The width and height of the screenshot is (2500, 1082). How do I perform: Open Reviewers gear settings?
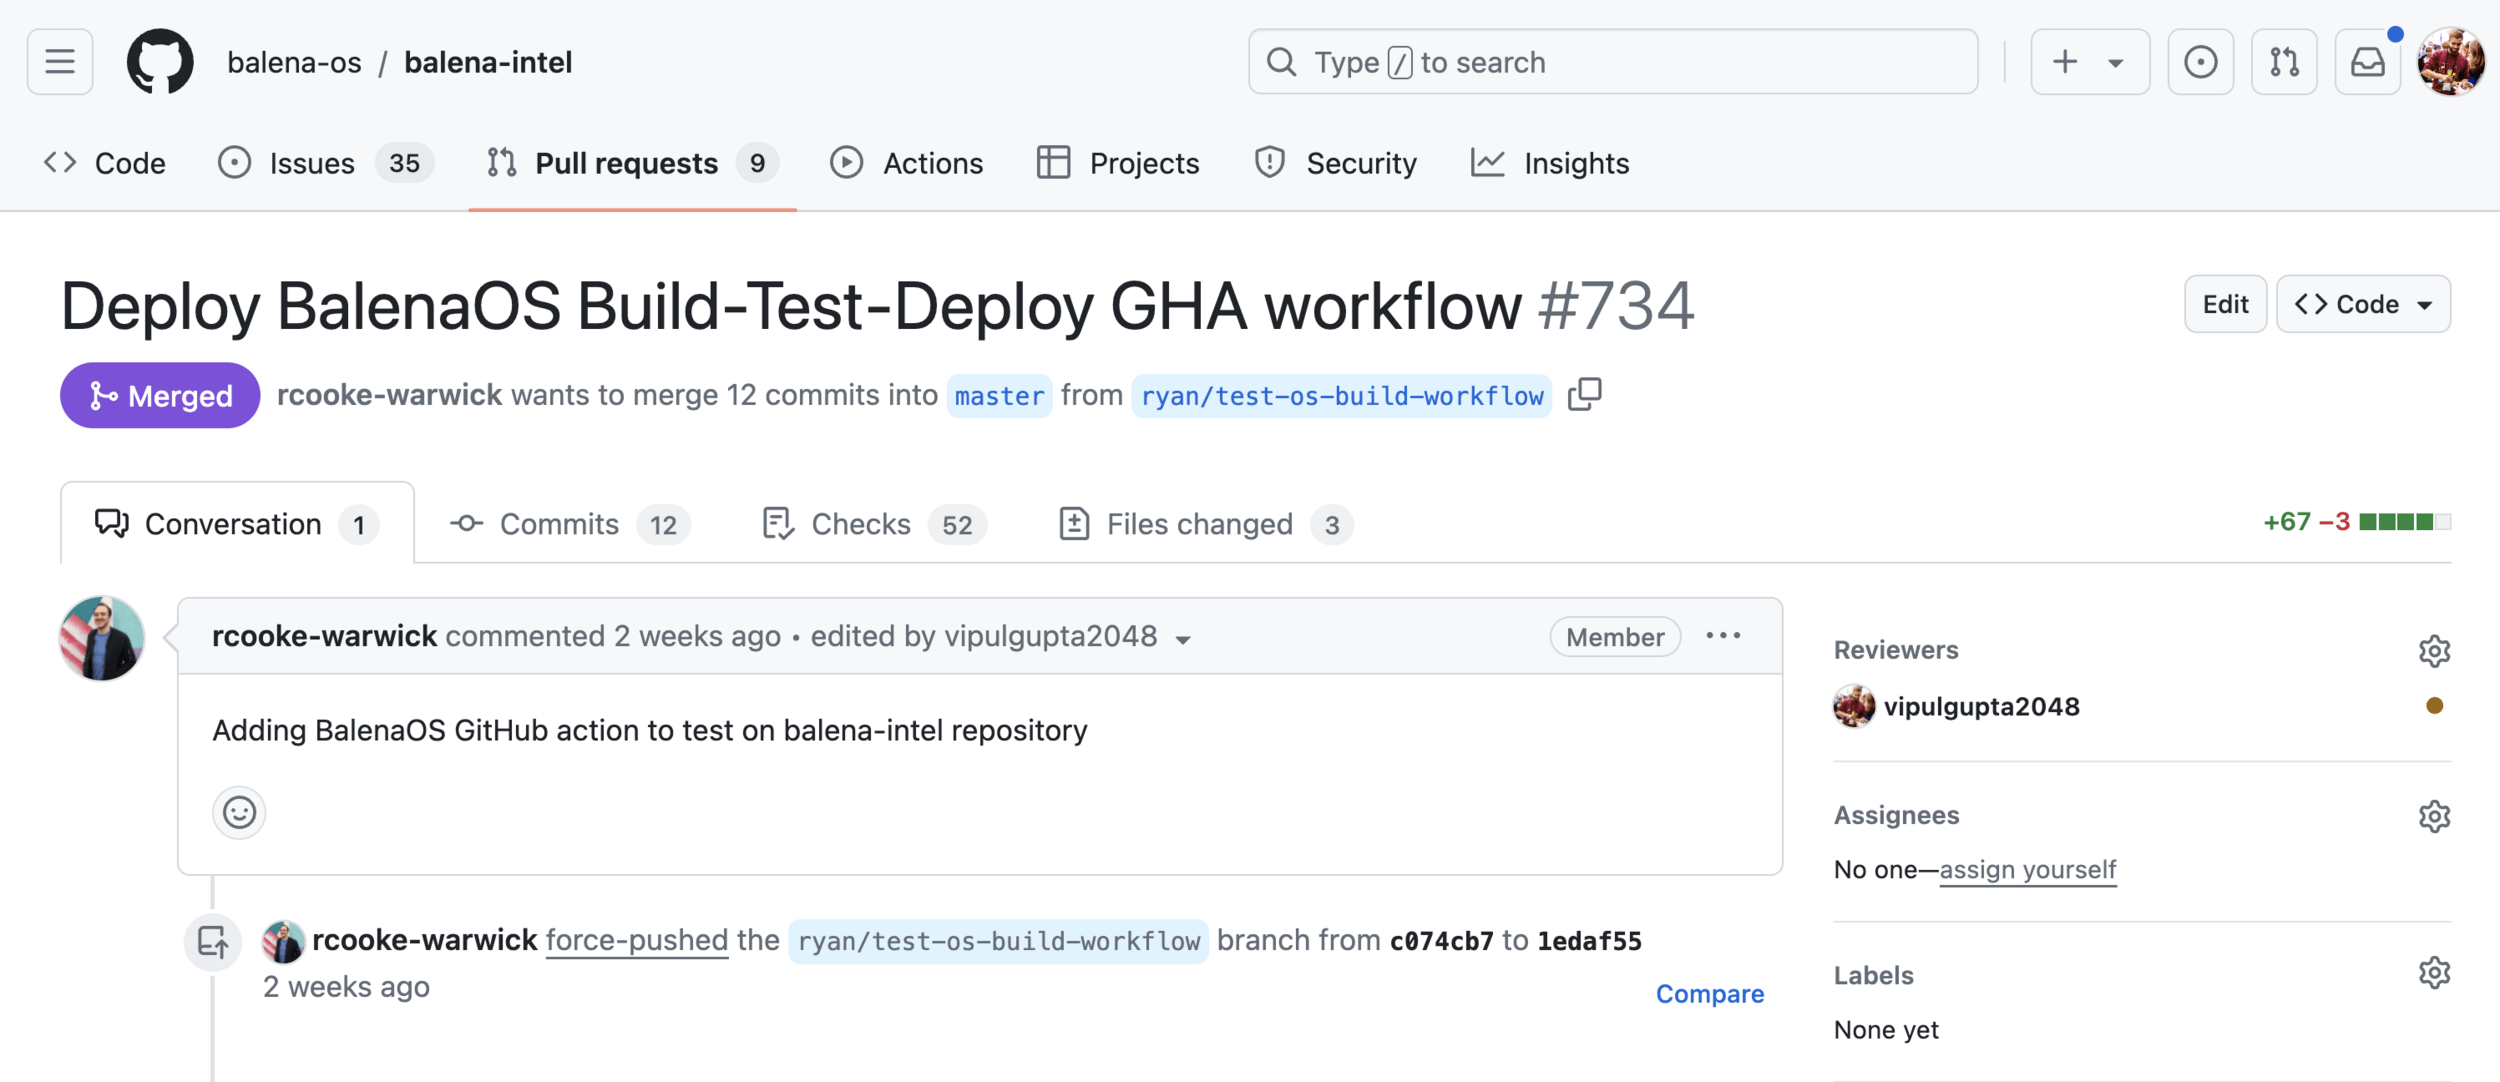point(2433,651)
